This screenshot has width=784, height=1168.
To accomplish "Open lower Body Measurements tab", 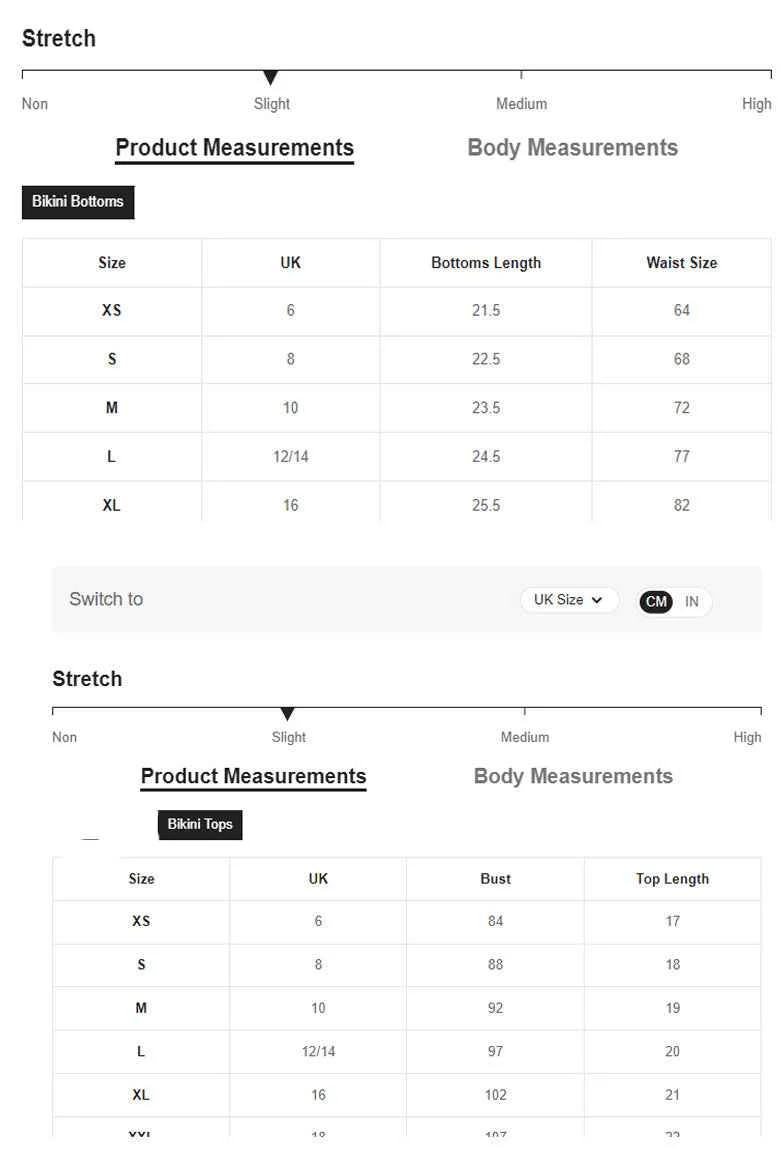I will (573, 776).
